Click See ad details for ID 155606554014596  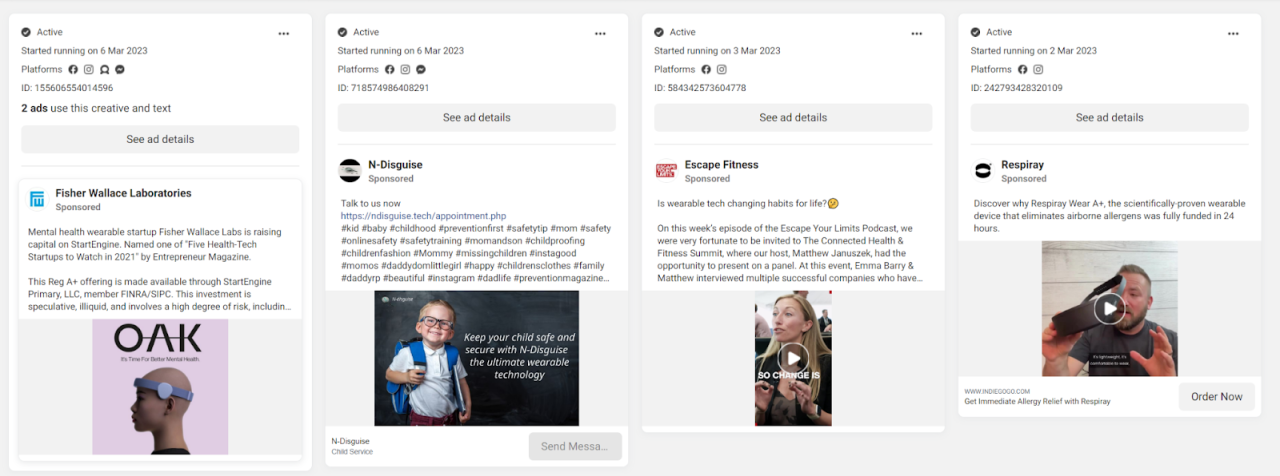[x=160, y=139]
